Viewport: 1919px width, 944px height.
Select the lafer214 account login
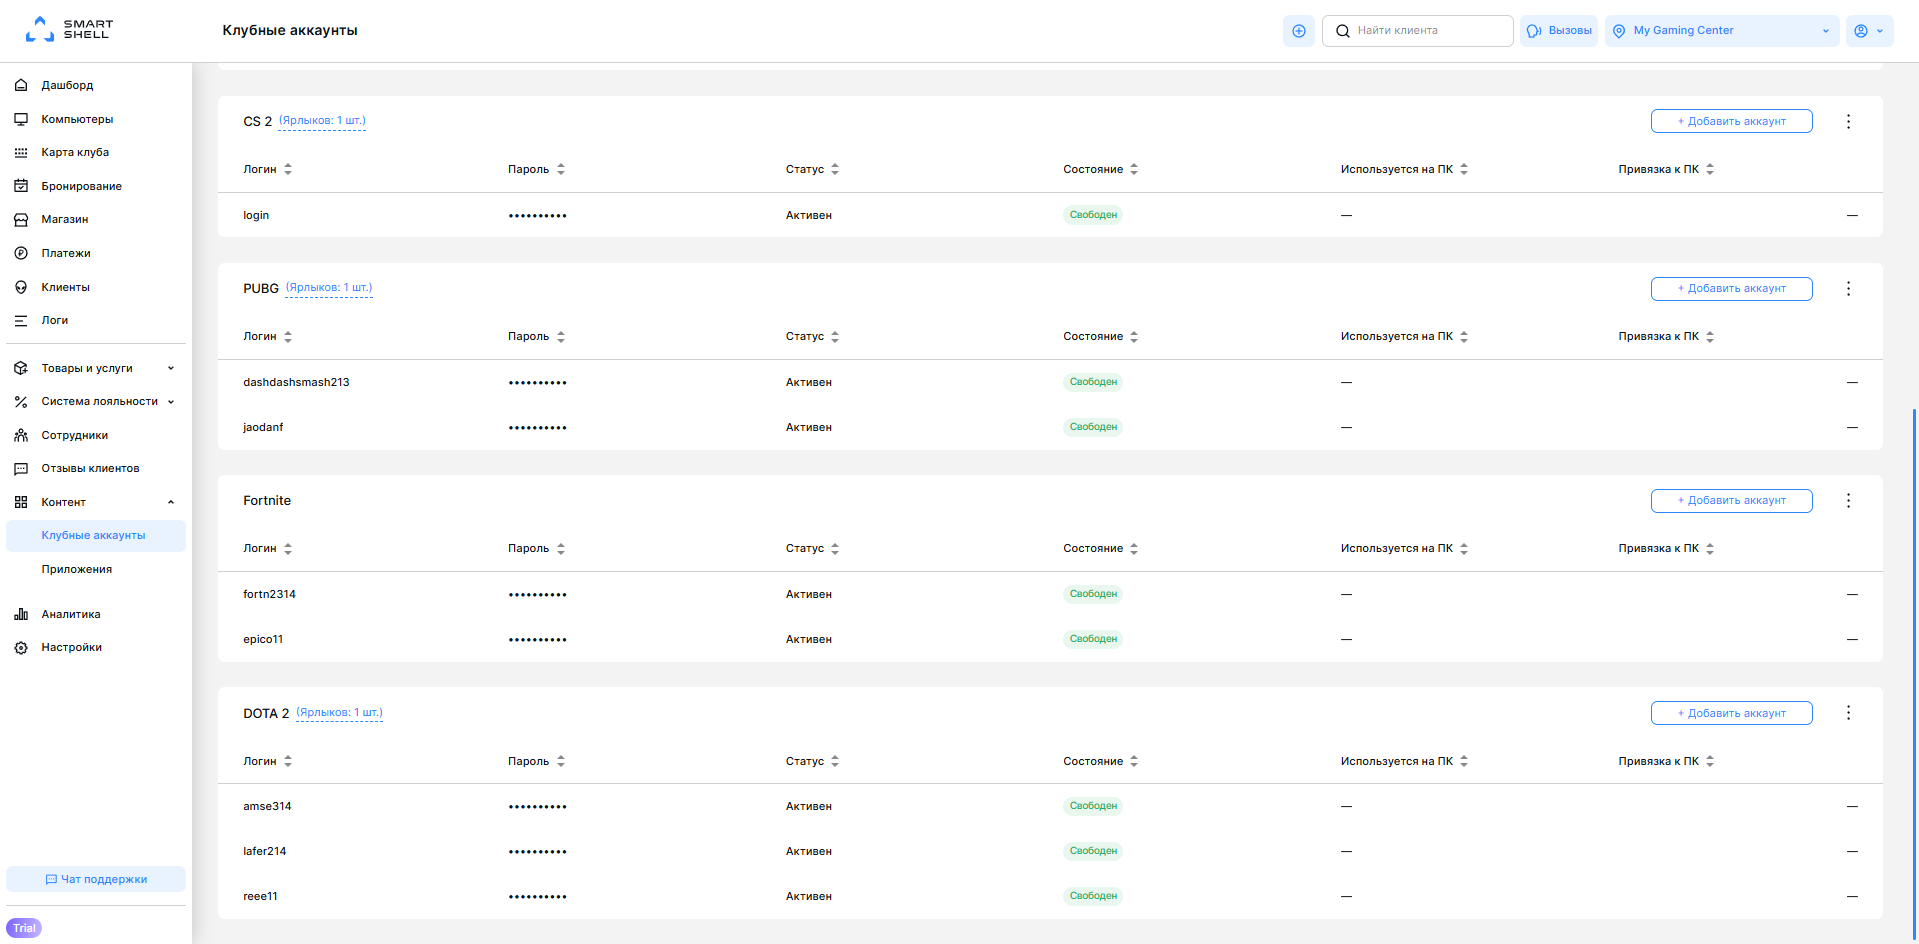(264, 851)
